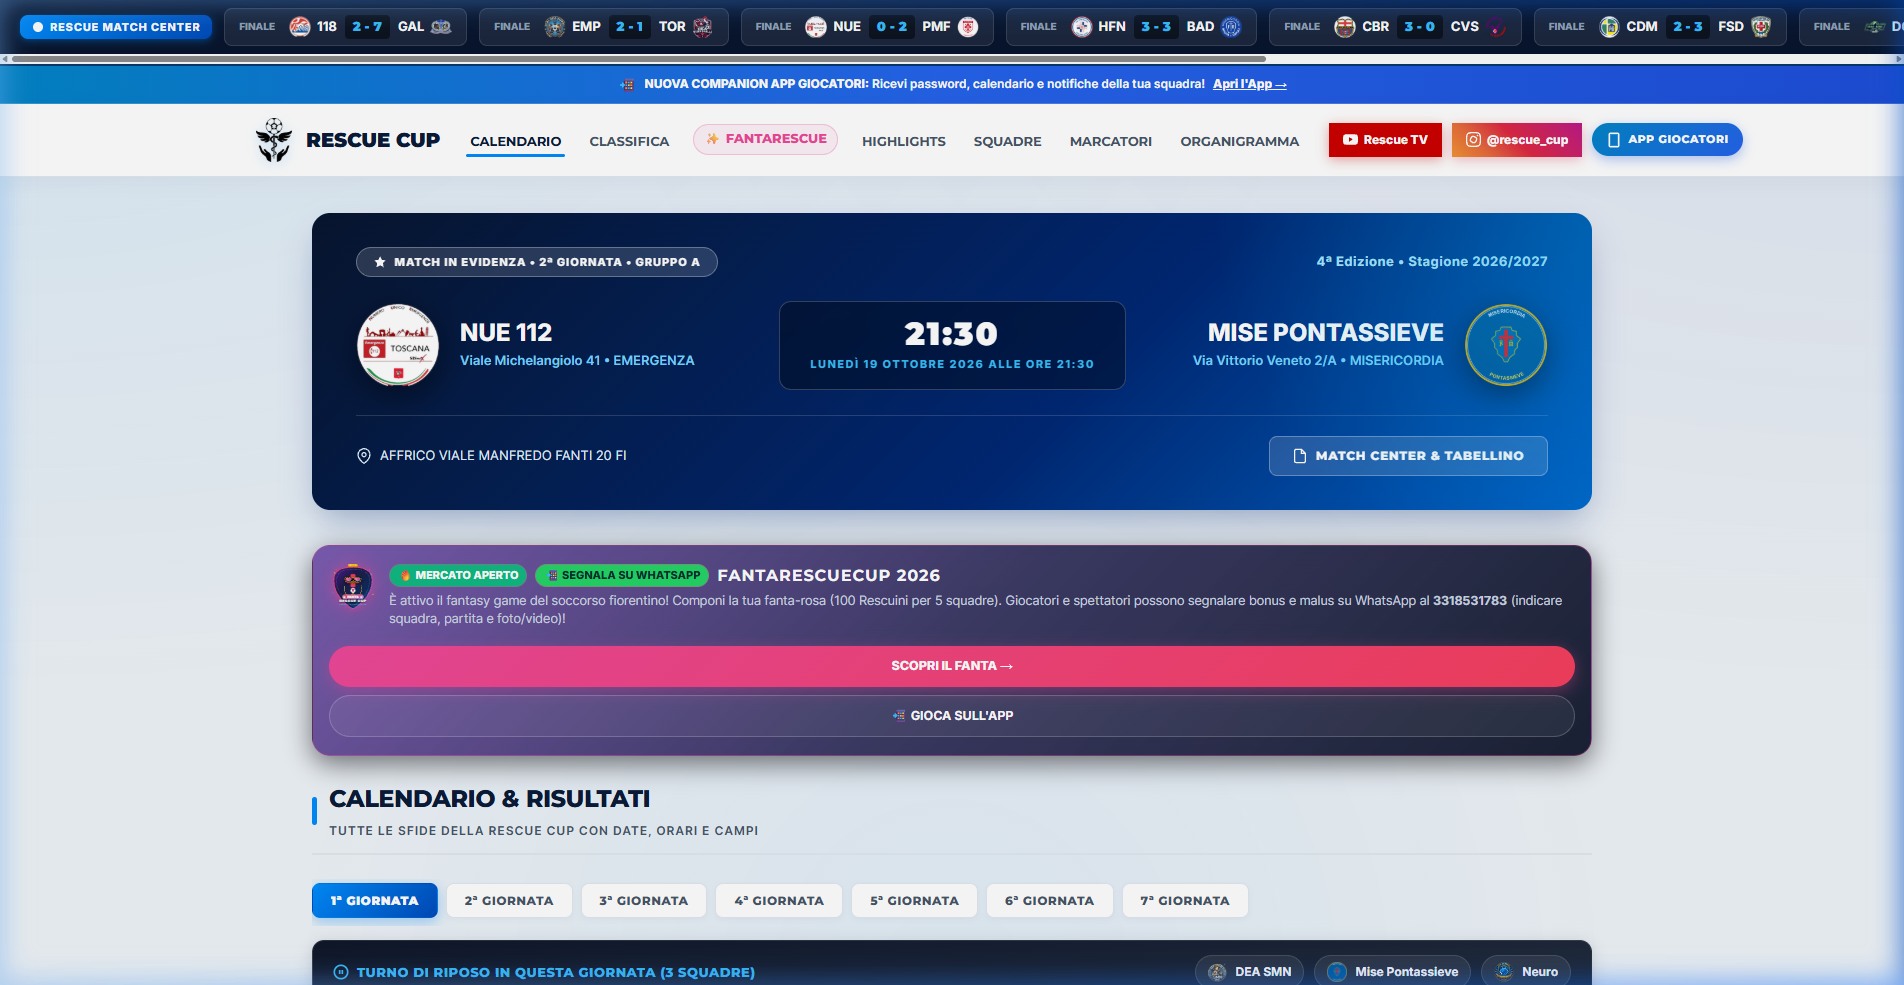
Task: Open NUE 112 team crest
Action: [398, 345]
